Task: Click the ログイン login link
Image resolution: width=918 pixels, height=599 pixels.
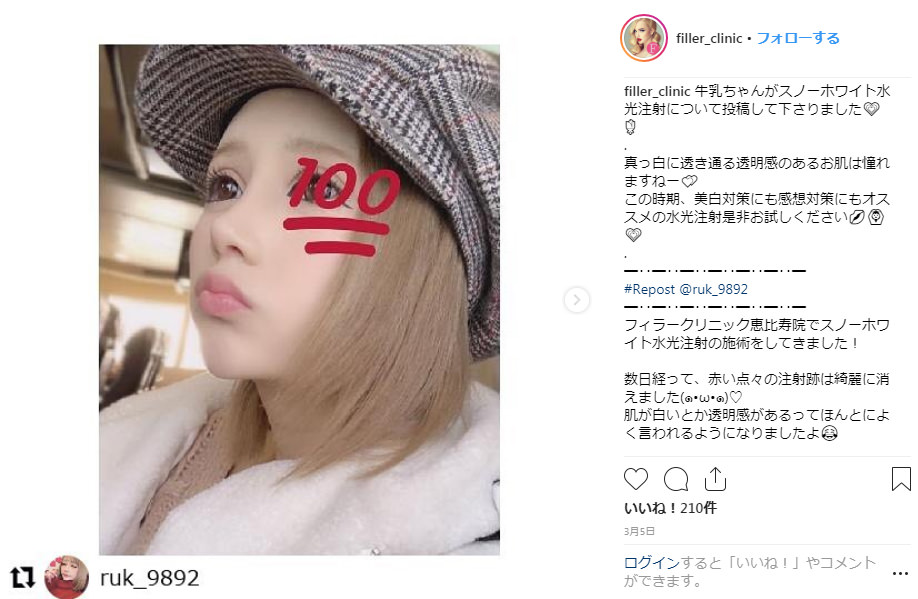Action: (x=652, y=563)
